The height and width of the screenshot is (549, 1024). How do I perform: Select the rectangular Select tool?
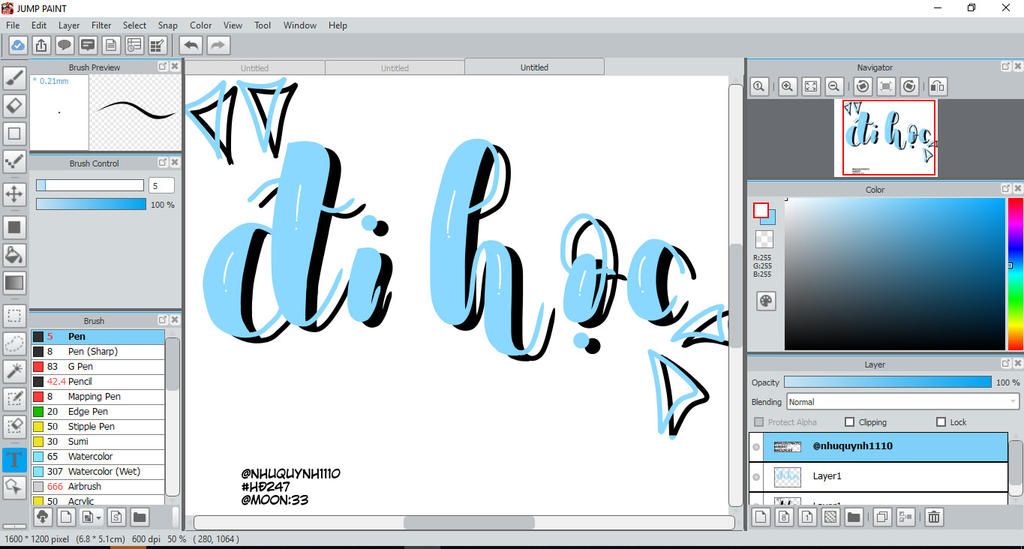click(14, 317)
